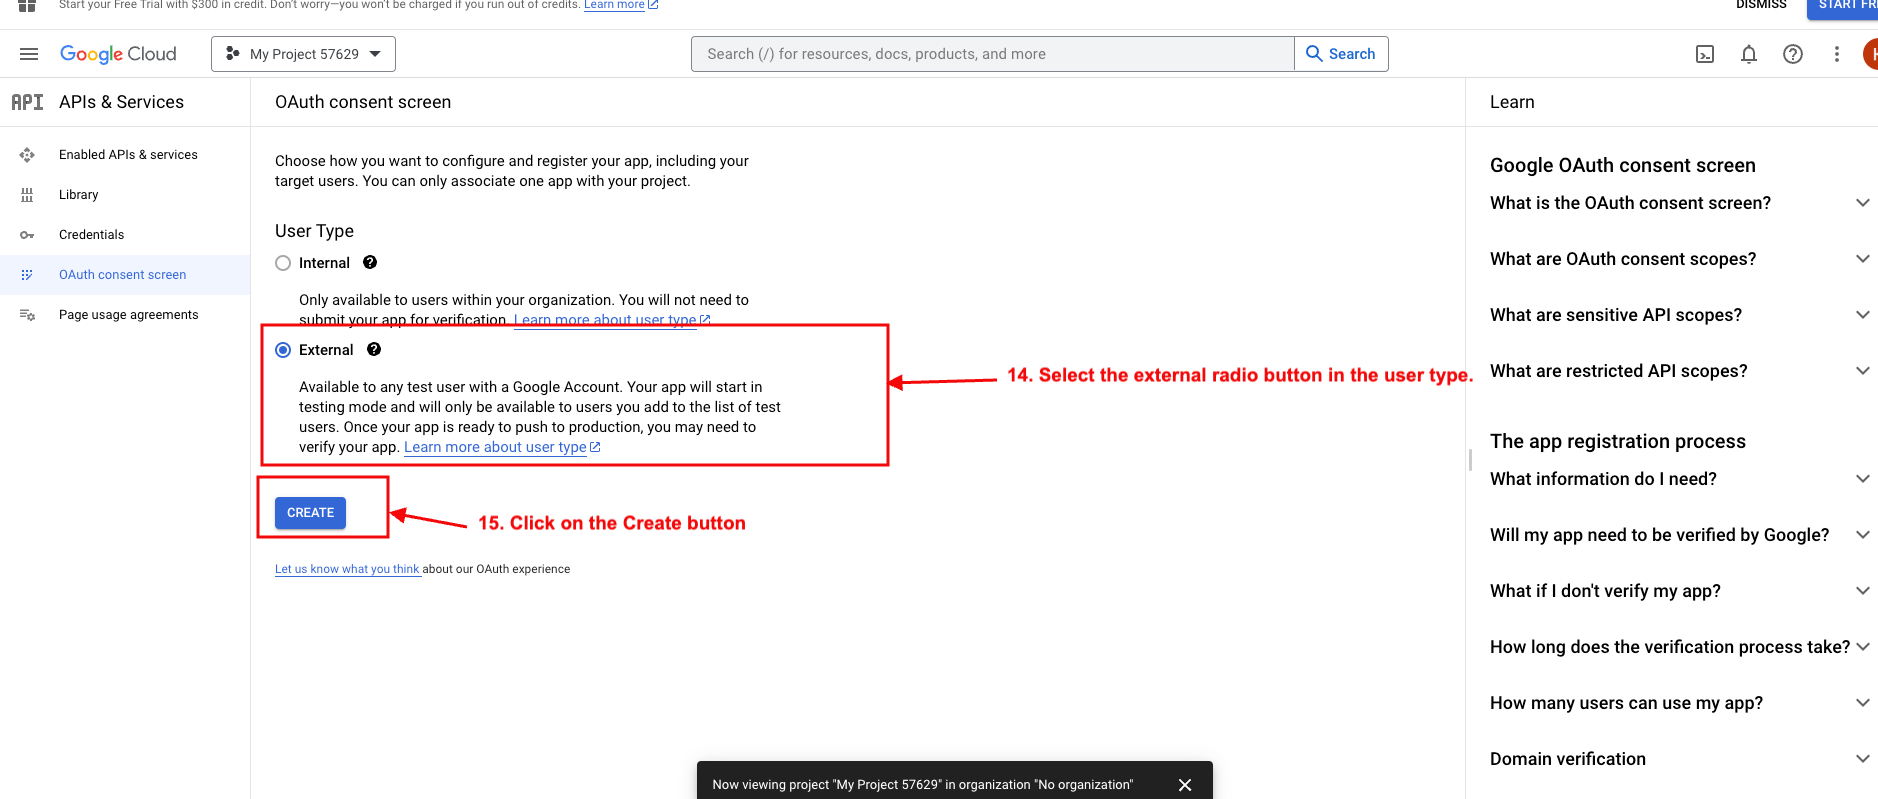Click the help icon beside Internal

pyautogui.click(x=370, y=262)
